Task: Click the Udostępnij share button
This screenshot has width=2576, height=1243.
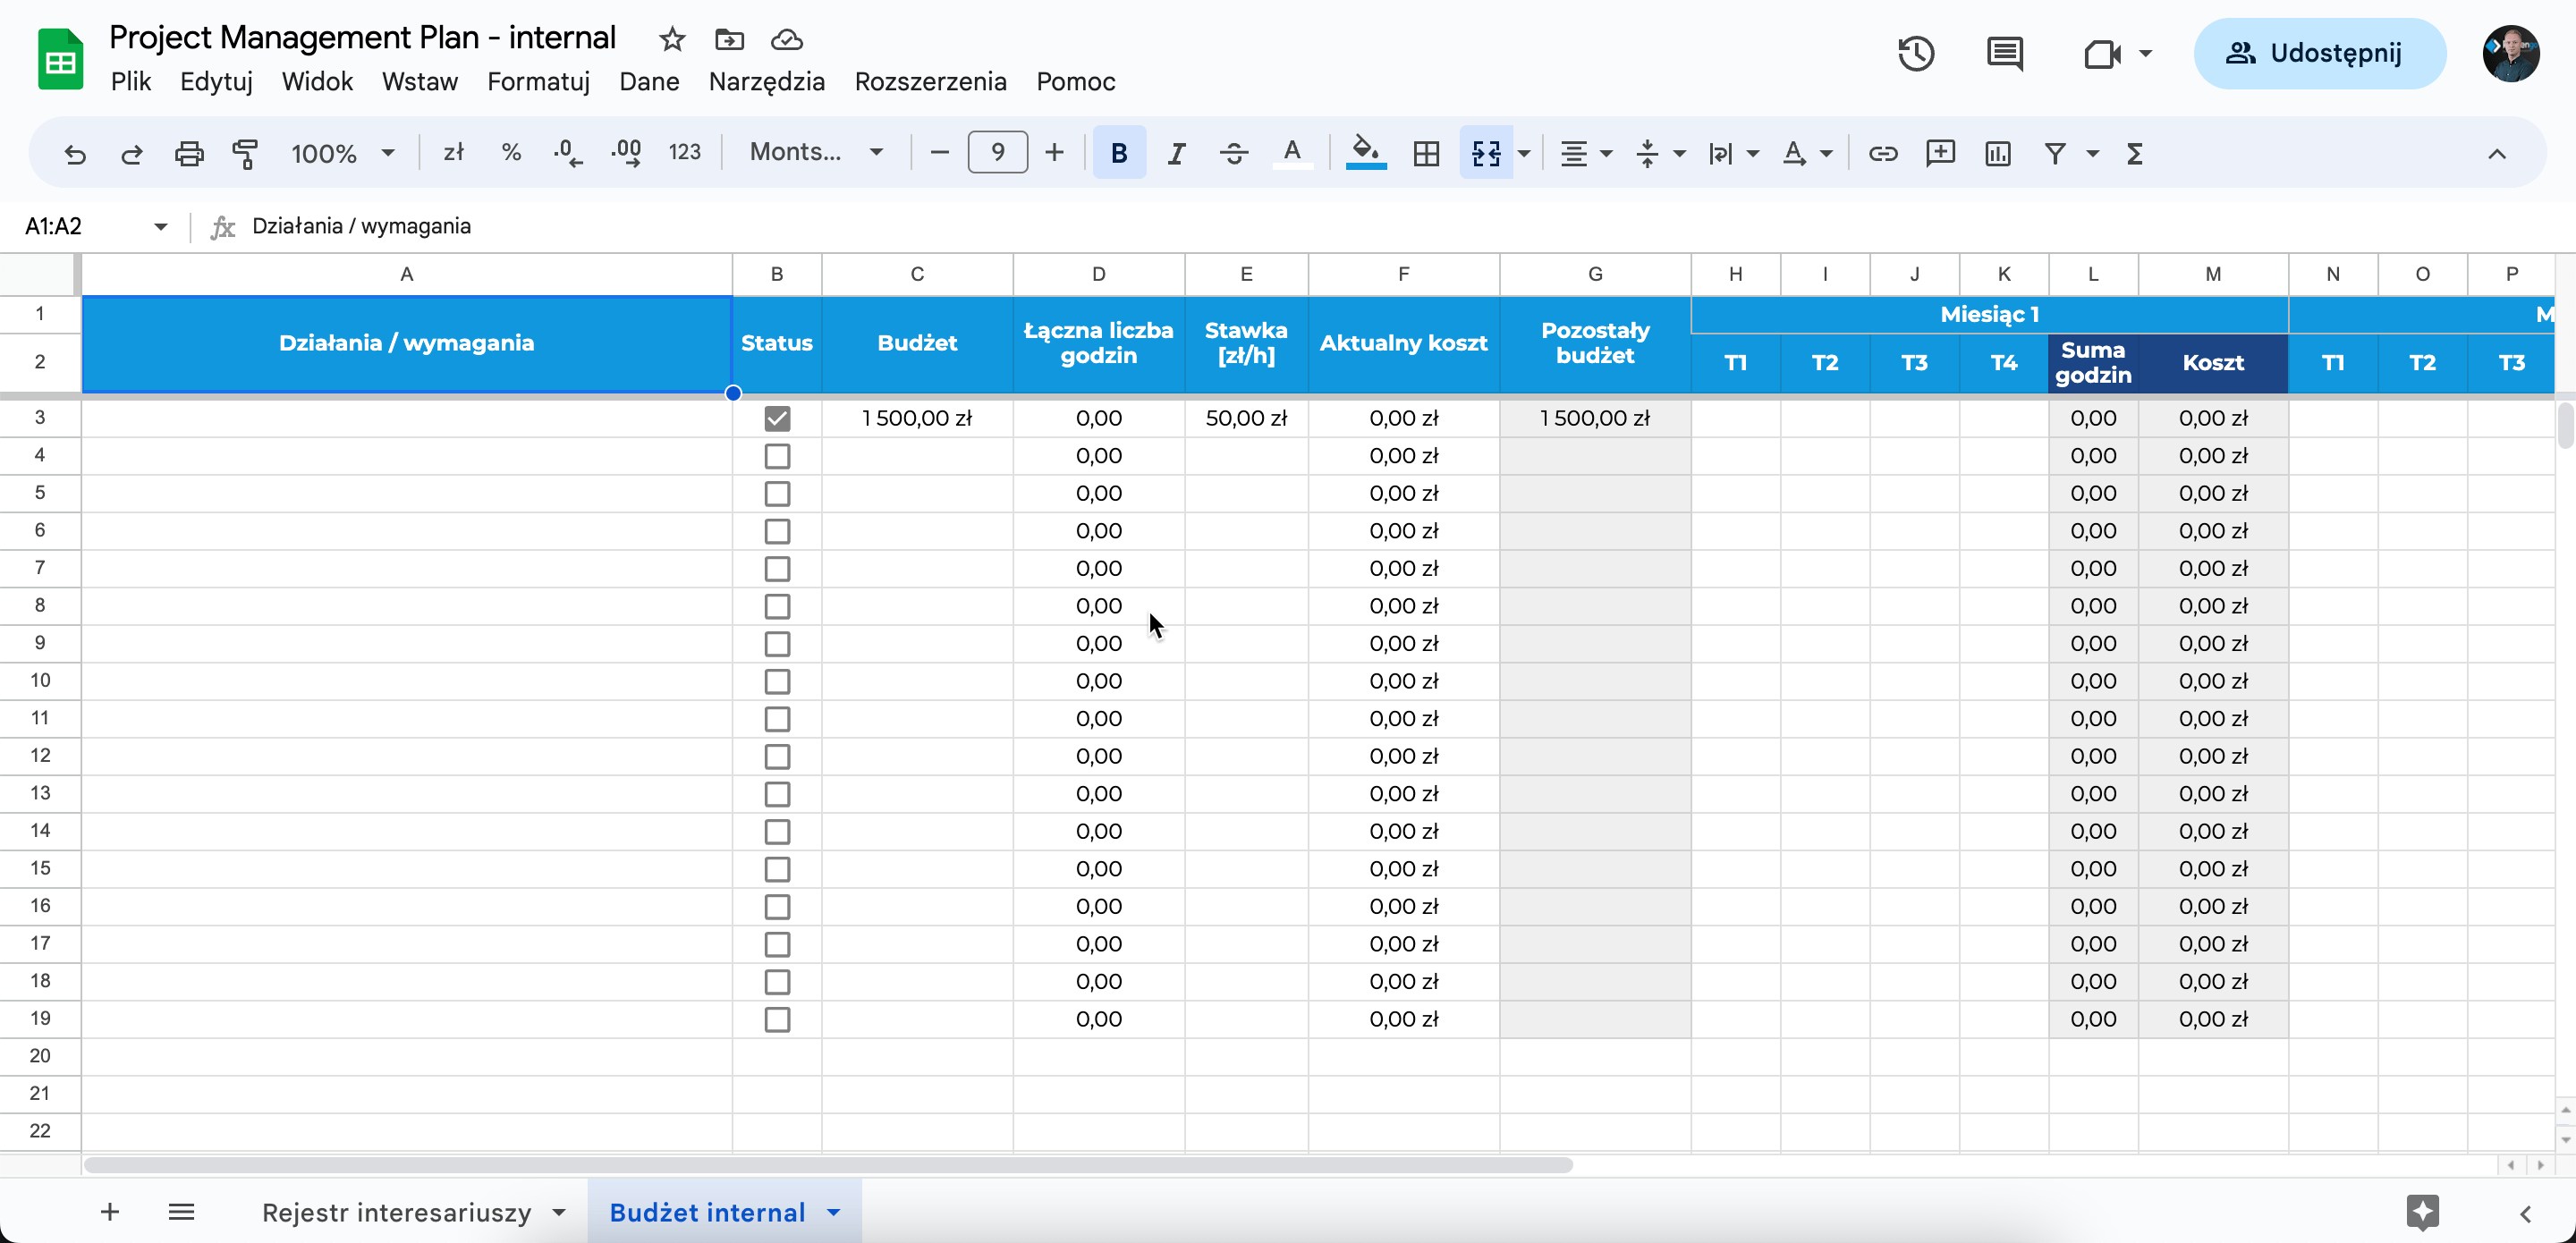Action: (2319, 53)
